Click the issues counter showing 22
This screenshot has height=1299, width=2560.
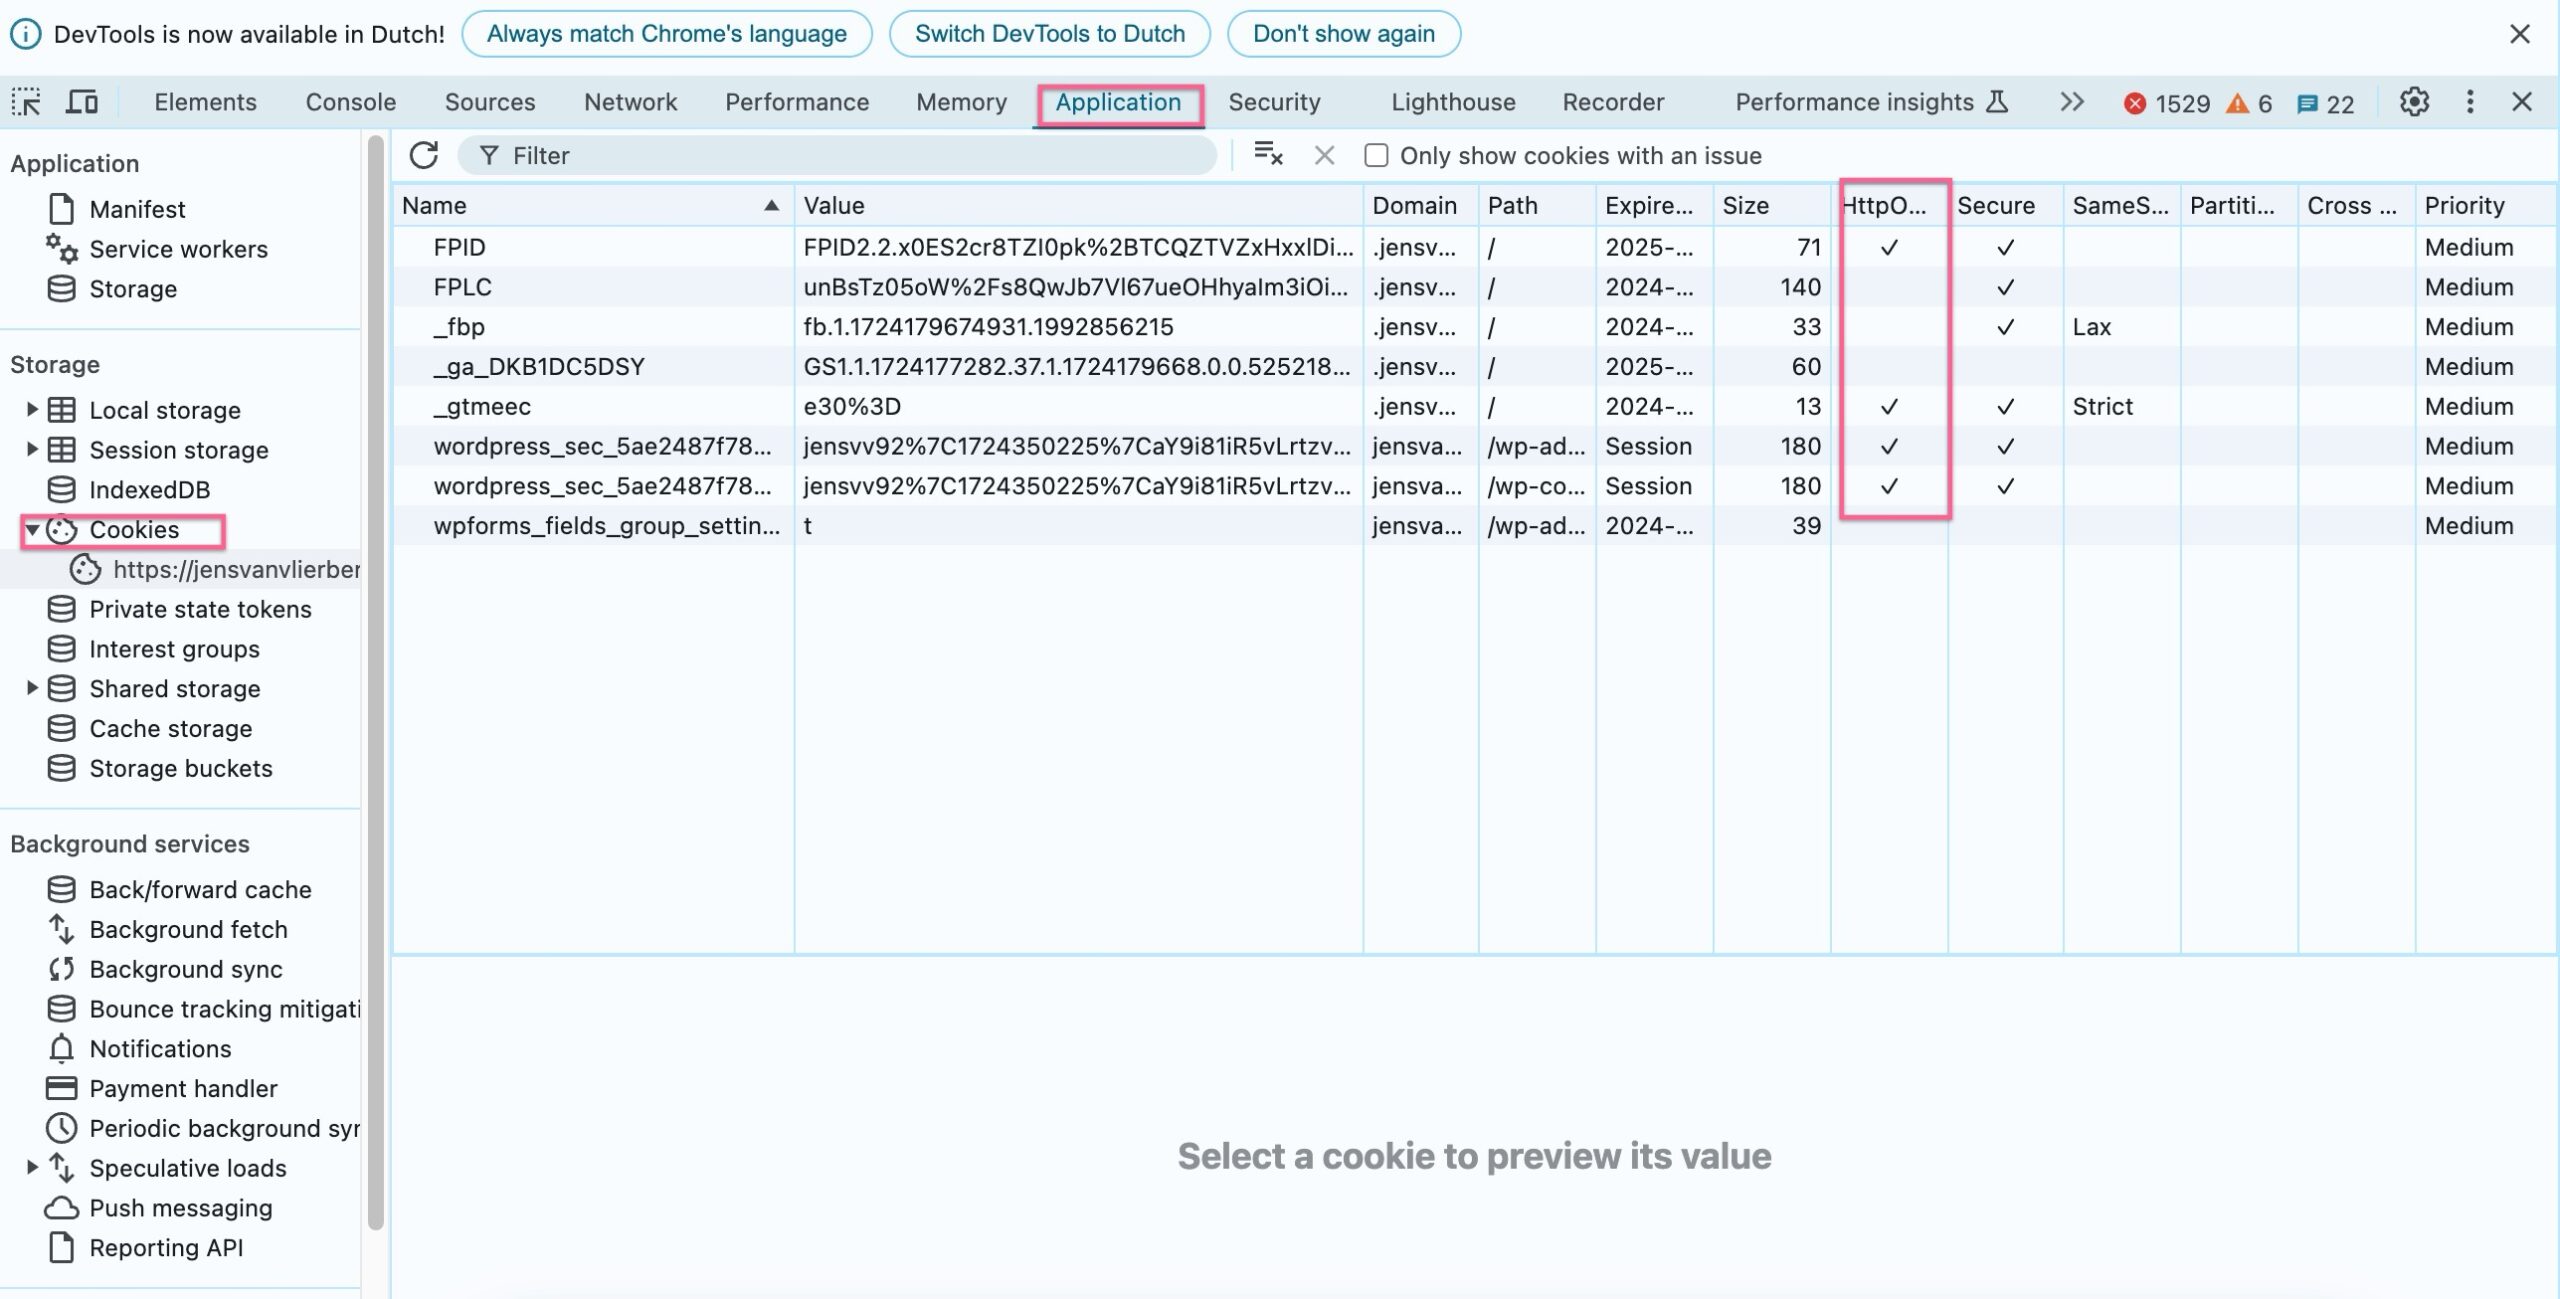[x=2326, y=103]
